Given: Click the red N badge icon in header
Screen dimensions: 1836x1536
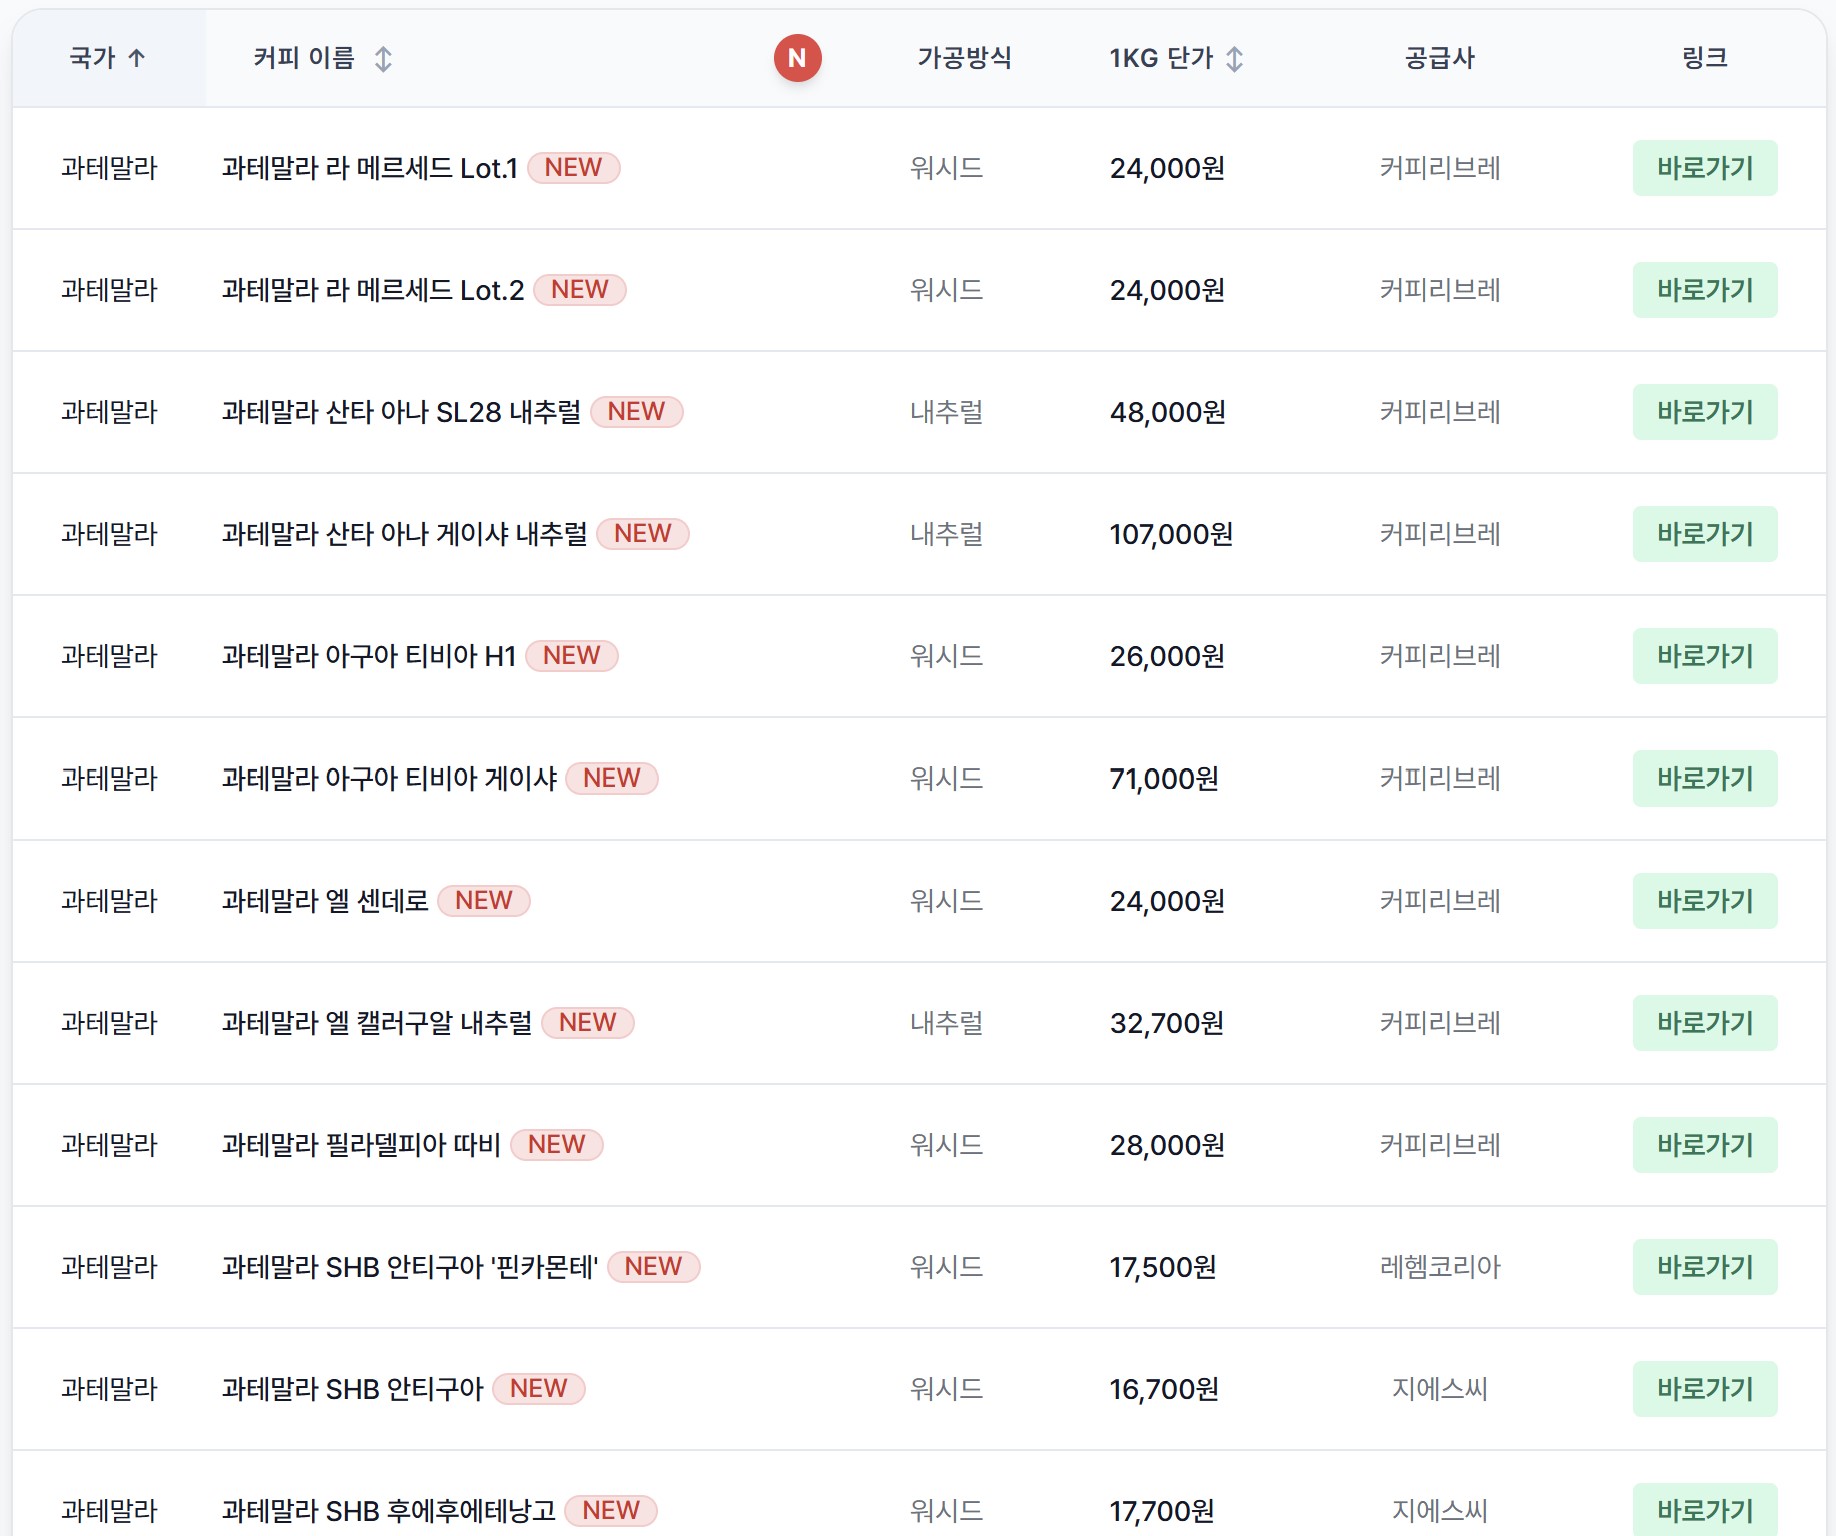Looking at the screenshot, I should pos(796,58).
